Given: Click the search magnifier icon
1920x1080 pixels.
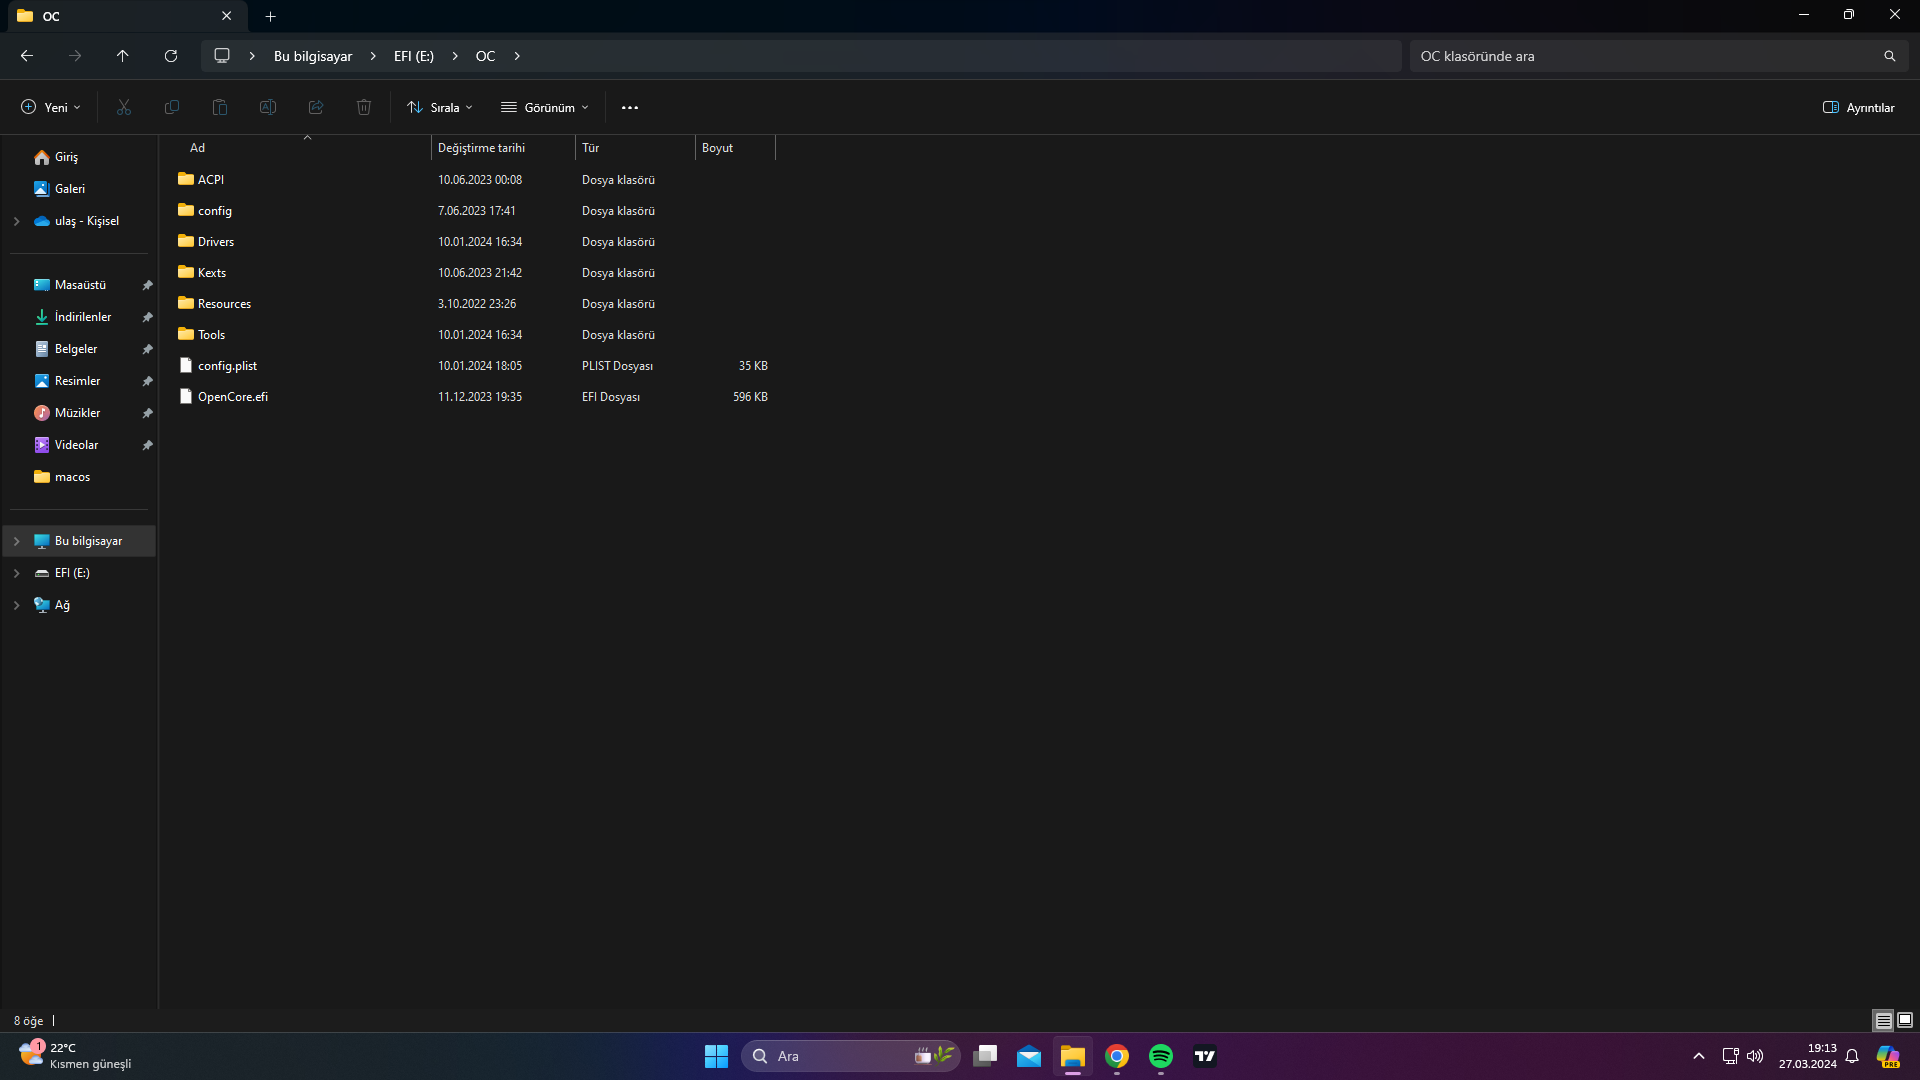Looking at the screenshot, I should pyautogui.click(x=1889, y=56).
